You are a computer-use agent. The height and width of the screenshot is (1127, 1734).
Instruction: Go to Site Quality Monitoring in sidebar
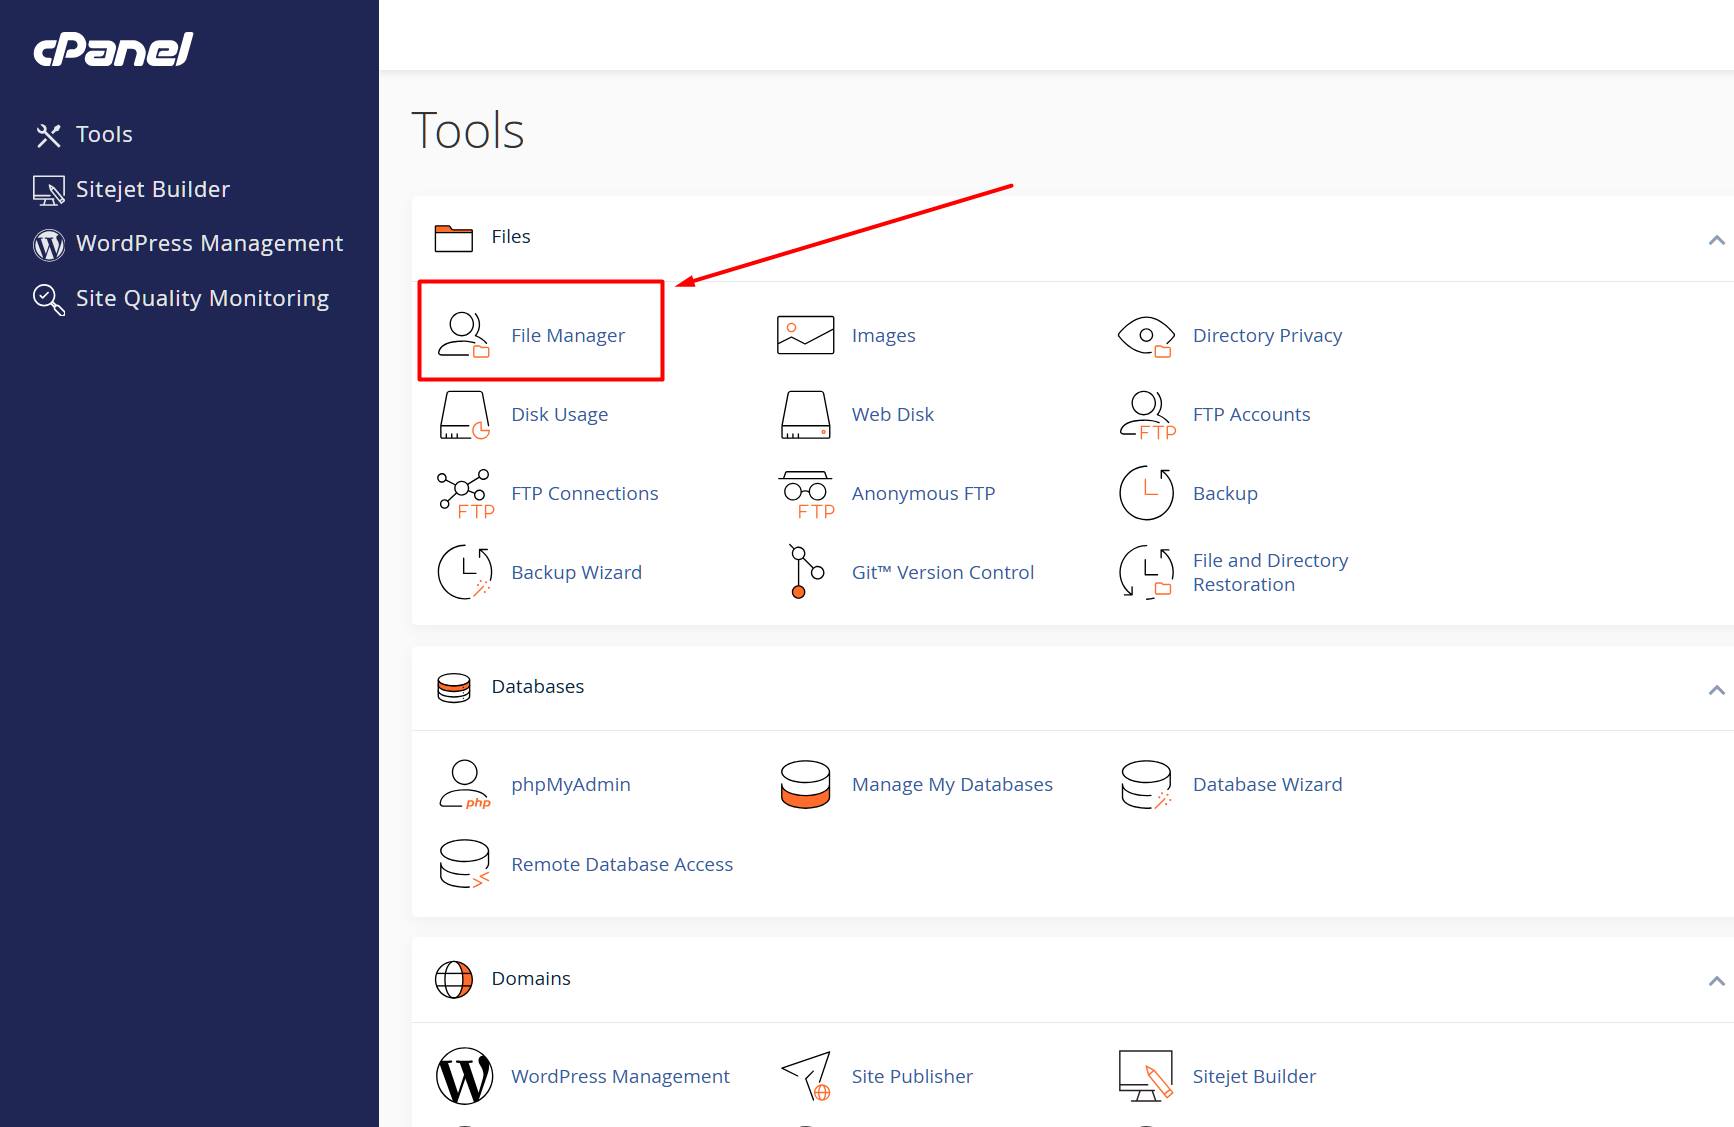click(202, 299)
